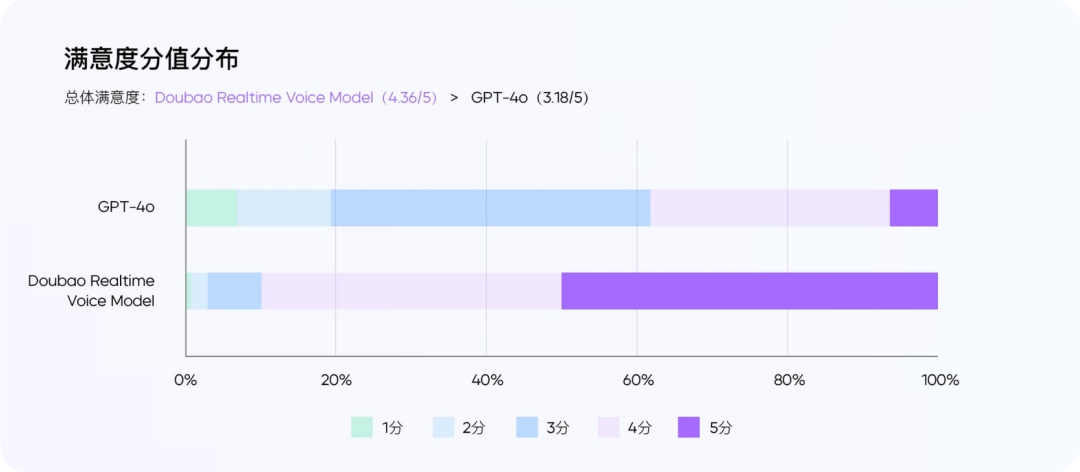Select GPT-4o's green 1分 bar segment

[x=212, y=208]
